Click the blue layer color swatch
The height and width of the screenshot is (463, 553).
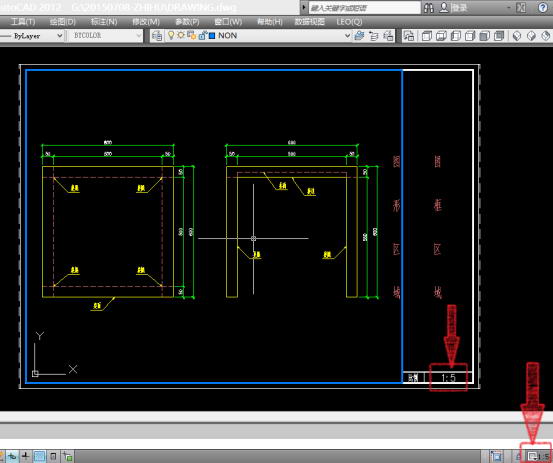click(x=212, y=36)
